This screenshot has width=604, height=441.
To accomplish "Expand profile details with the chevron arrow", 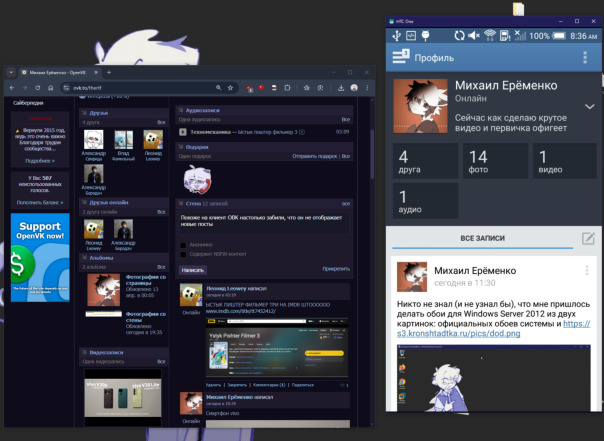I will [x=590, y=106].
